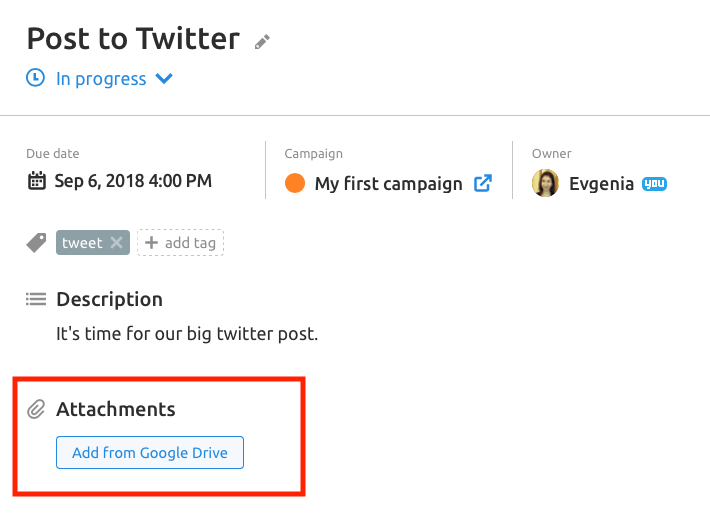Click the external link icon beside campaign
The height and width of the screenshot is (519, 710).
[483, 183]
